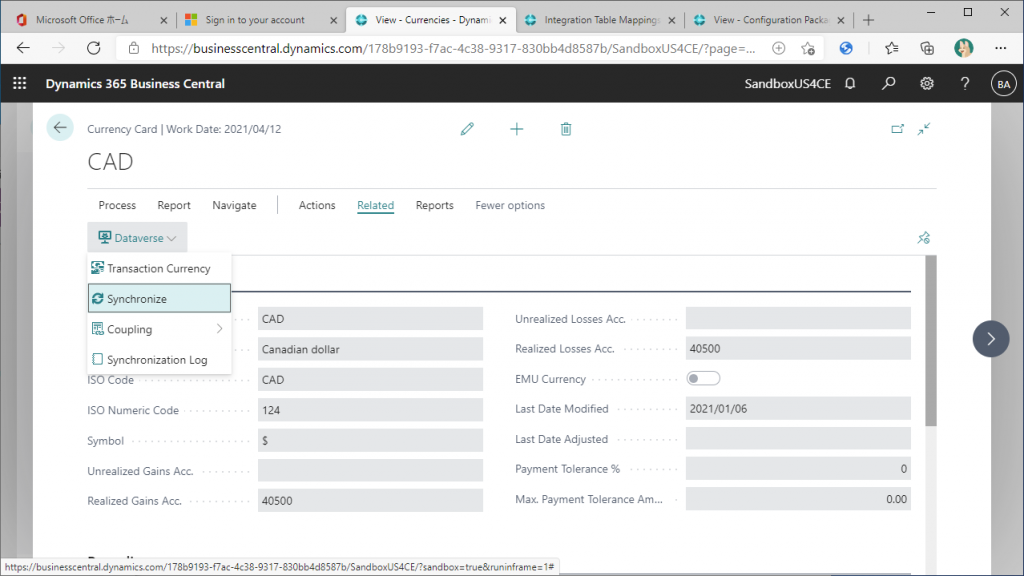This screenshot has width=1024, height=576.
Task: Open the notifications bell icon
Action: (850, 84)
